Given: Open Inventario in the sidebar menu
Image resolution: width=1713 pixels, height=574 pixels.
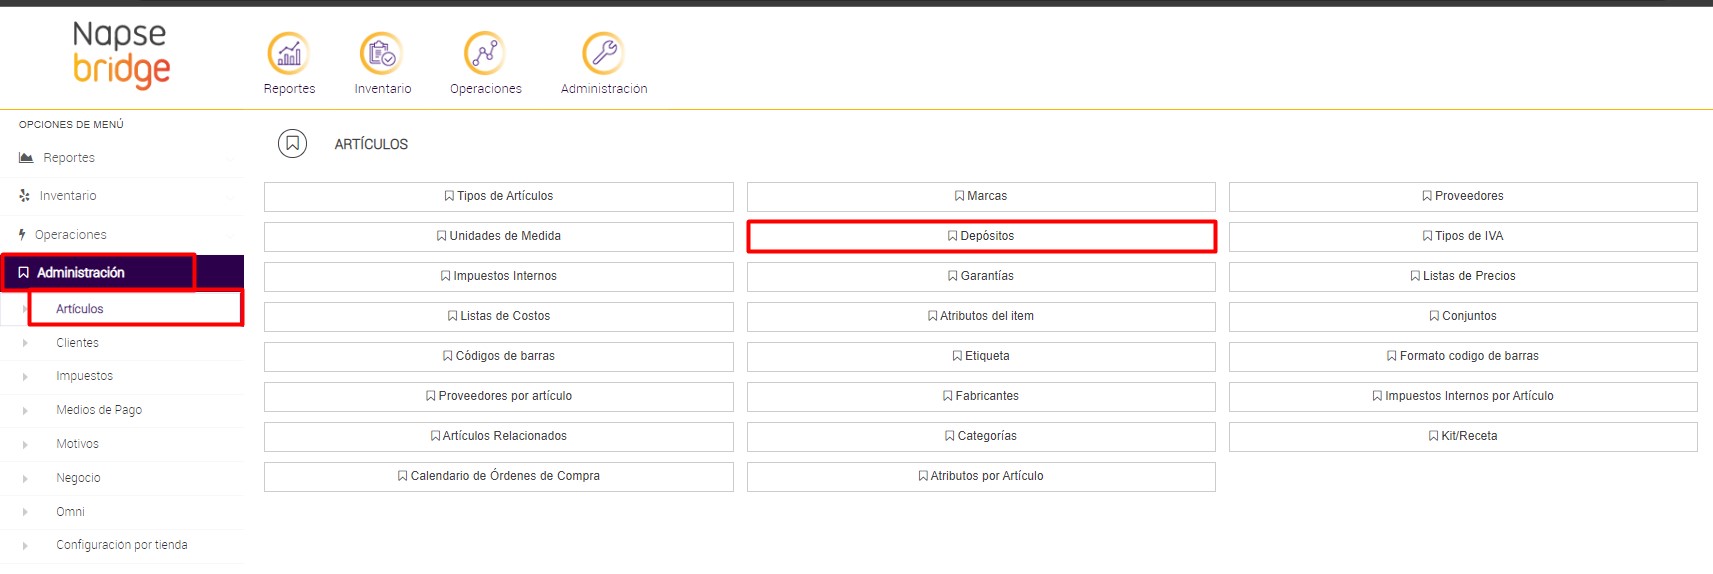Looking at the screenshot, I should [x=68, y=196].
